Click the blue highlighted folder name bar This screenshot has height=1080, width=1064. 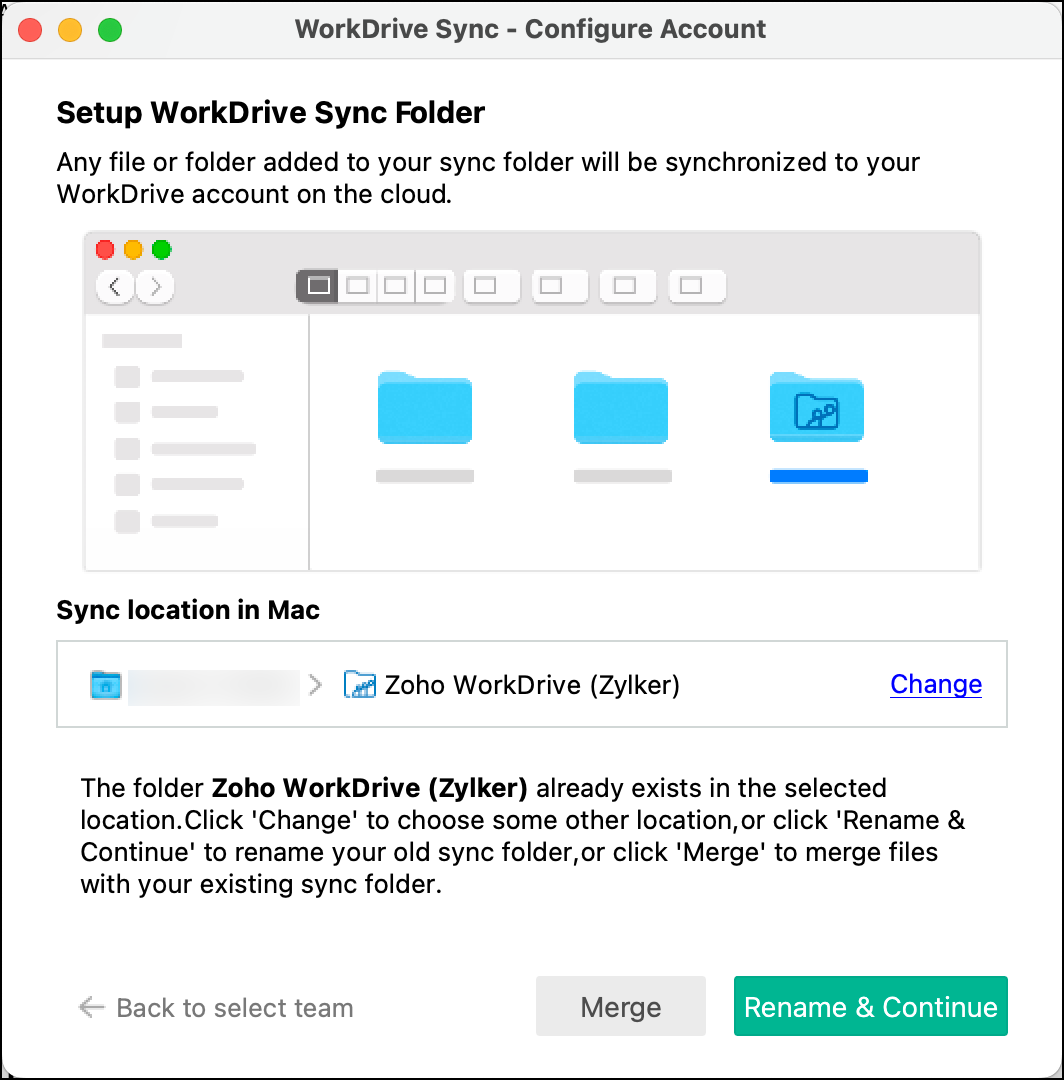(818, 476)
